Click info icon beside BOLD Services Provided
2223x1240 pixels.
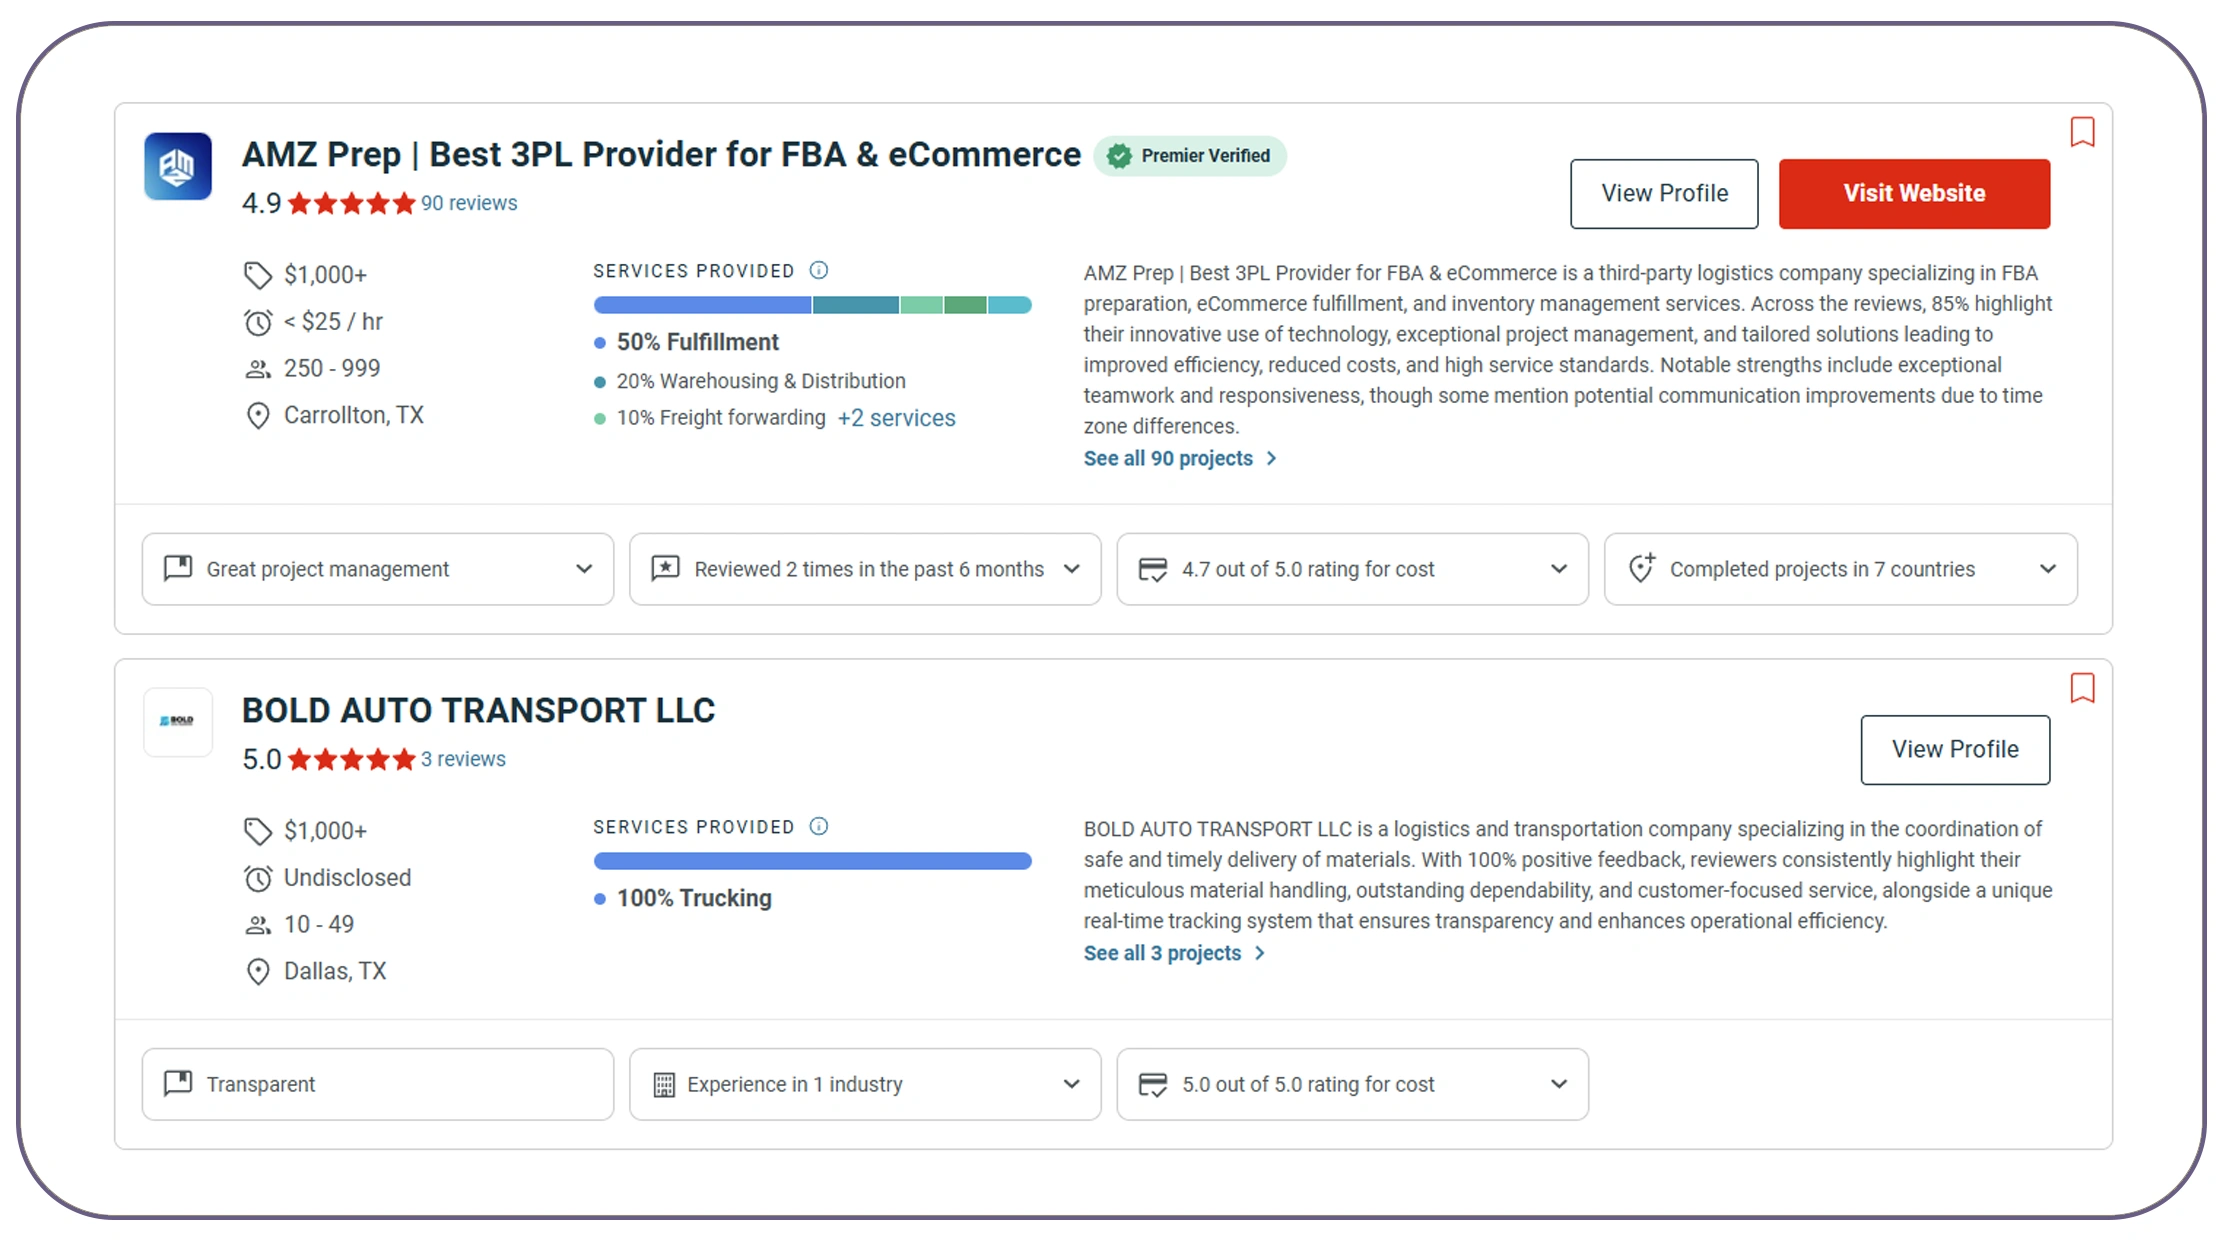819,826
